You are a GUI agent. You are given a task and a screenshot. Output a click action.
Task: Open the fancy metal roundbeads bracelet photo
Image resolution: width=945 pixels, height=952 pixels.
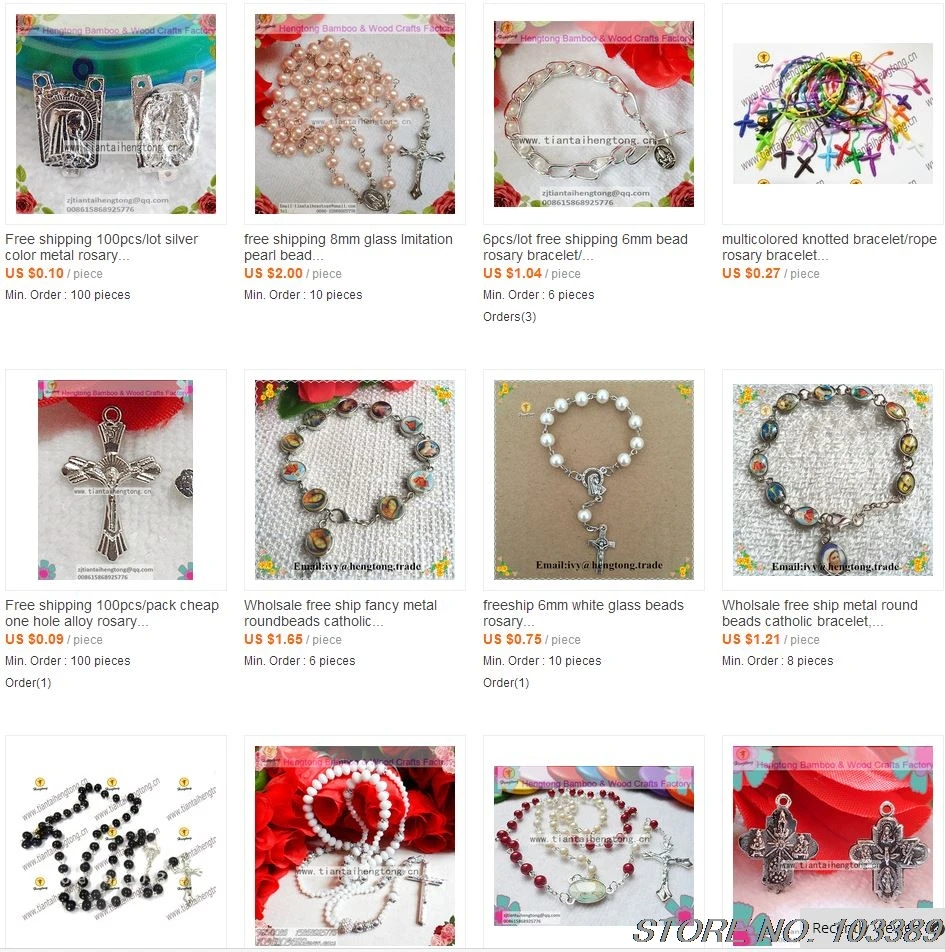click(x=355, y=480)
